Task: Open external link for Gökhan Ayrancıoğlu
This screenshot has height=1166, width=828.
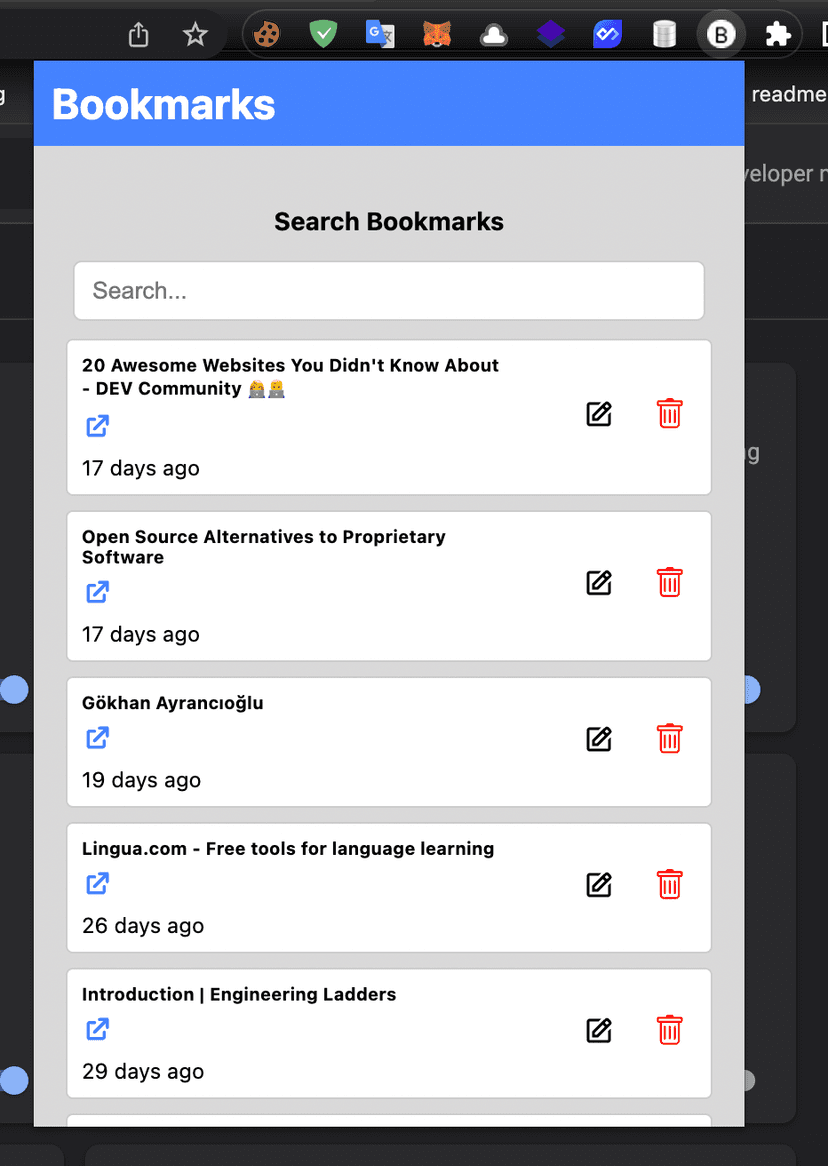Action: tap(97, 738)
